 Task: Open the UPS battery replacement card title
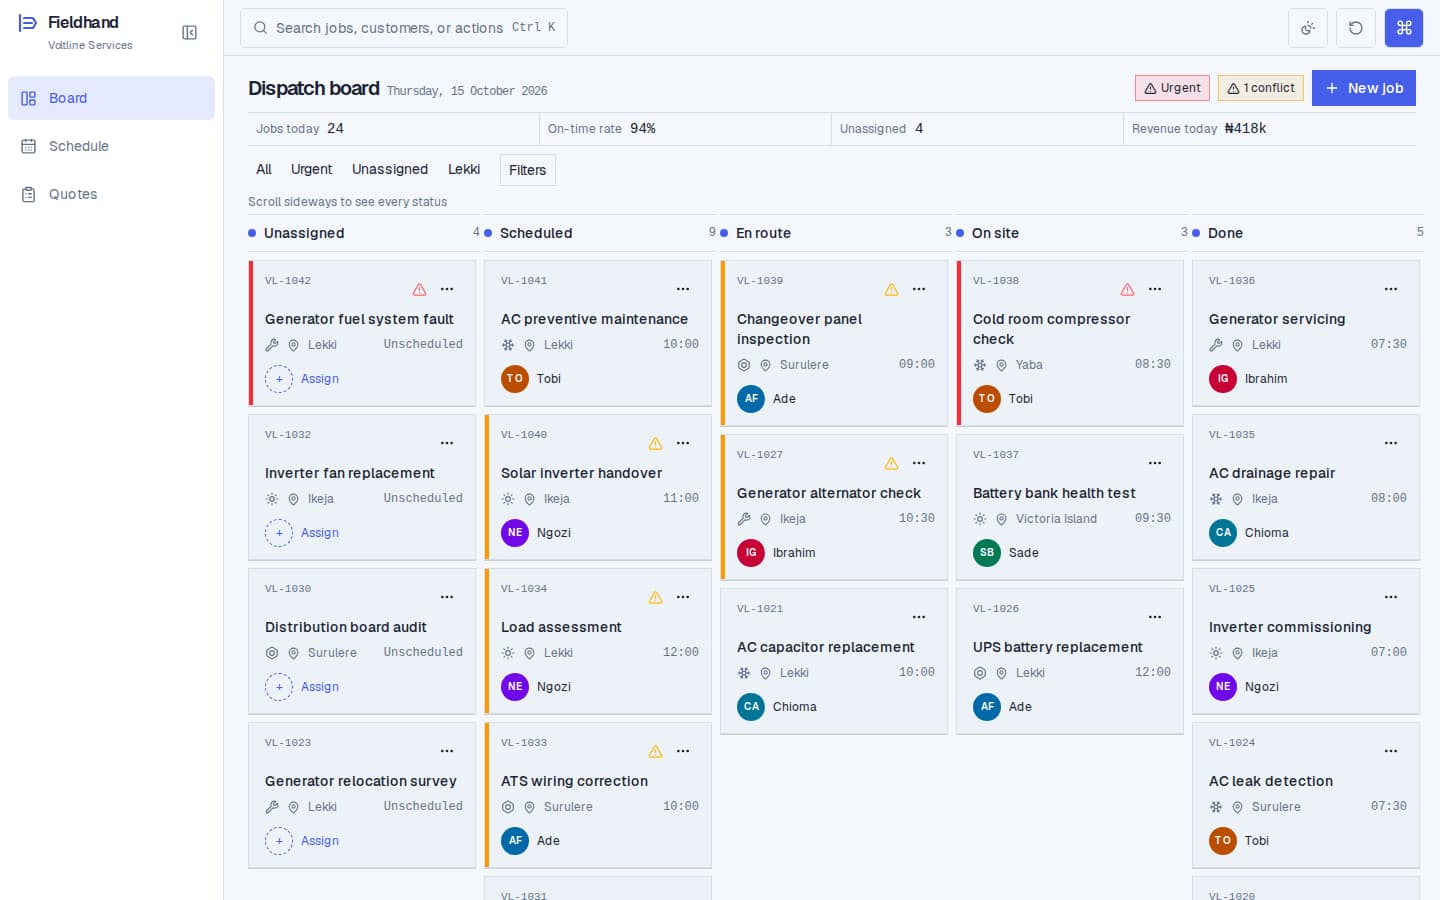coord(1057,647)
